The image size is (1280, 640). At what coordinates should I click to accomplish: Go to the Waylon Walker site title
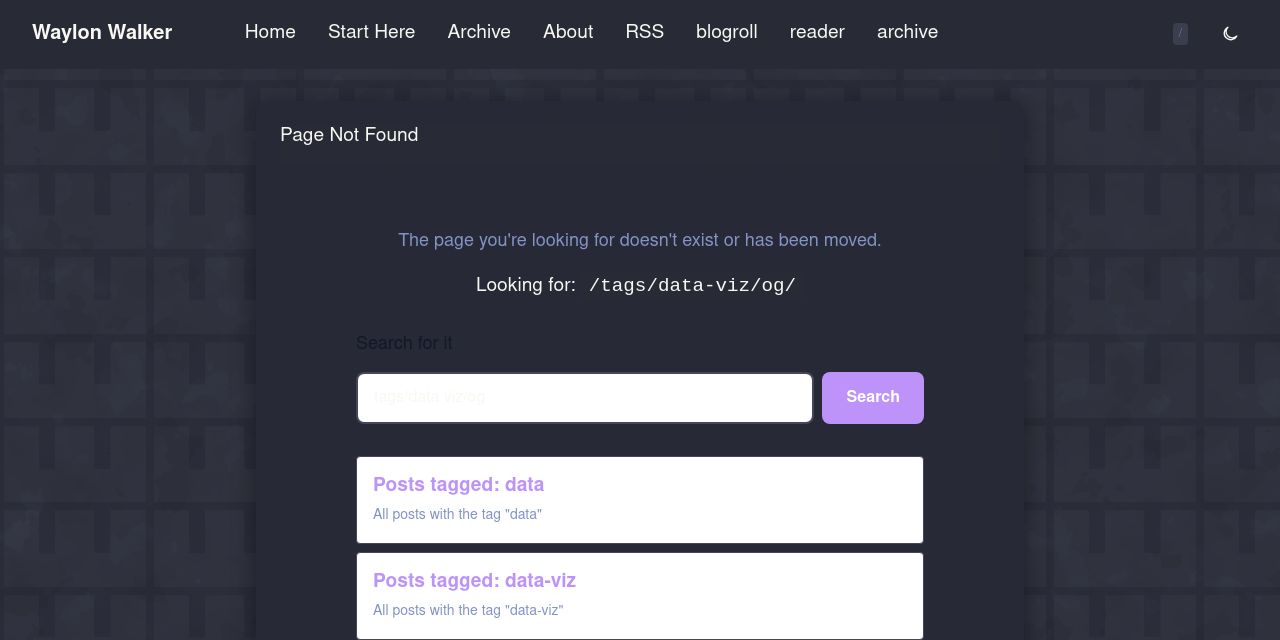pos(102,32)
